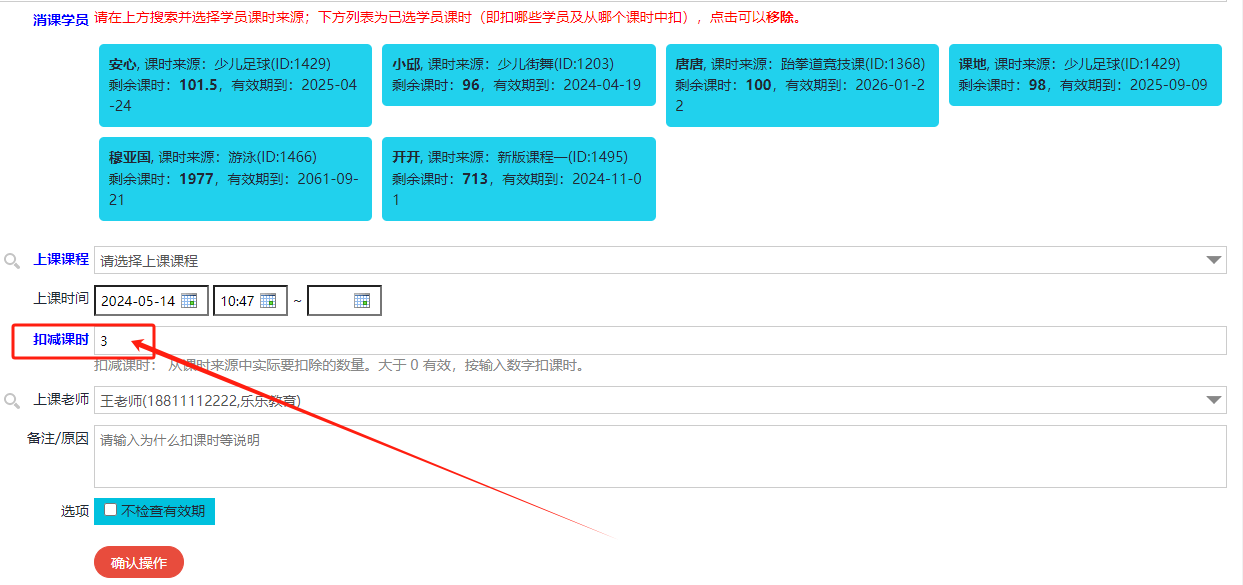Click the 备注/原因 label

click(x=58, y=438)
